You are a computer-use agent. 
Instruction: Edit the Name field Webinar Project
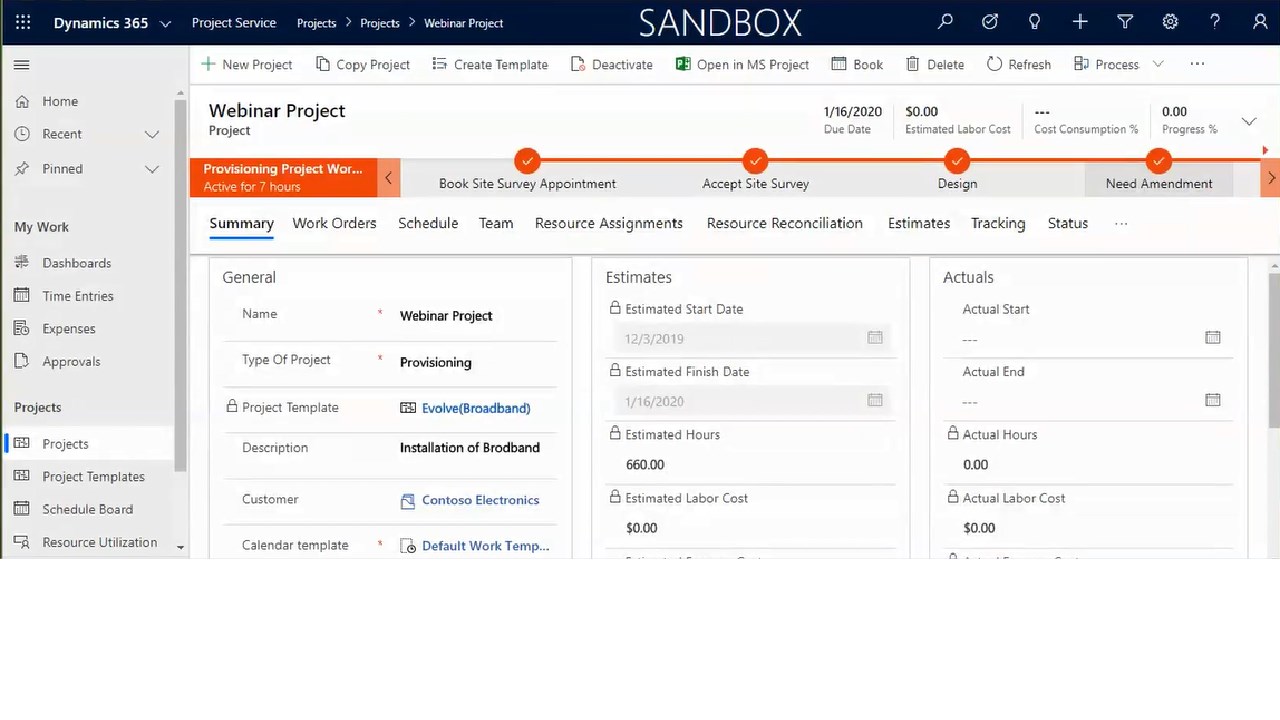coord(446,316)
